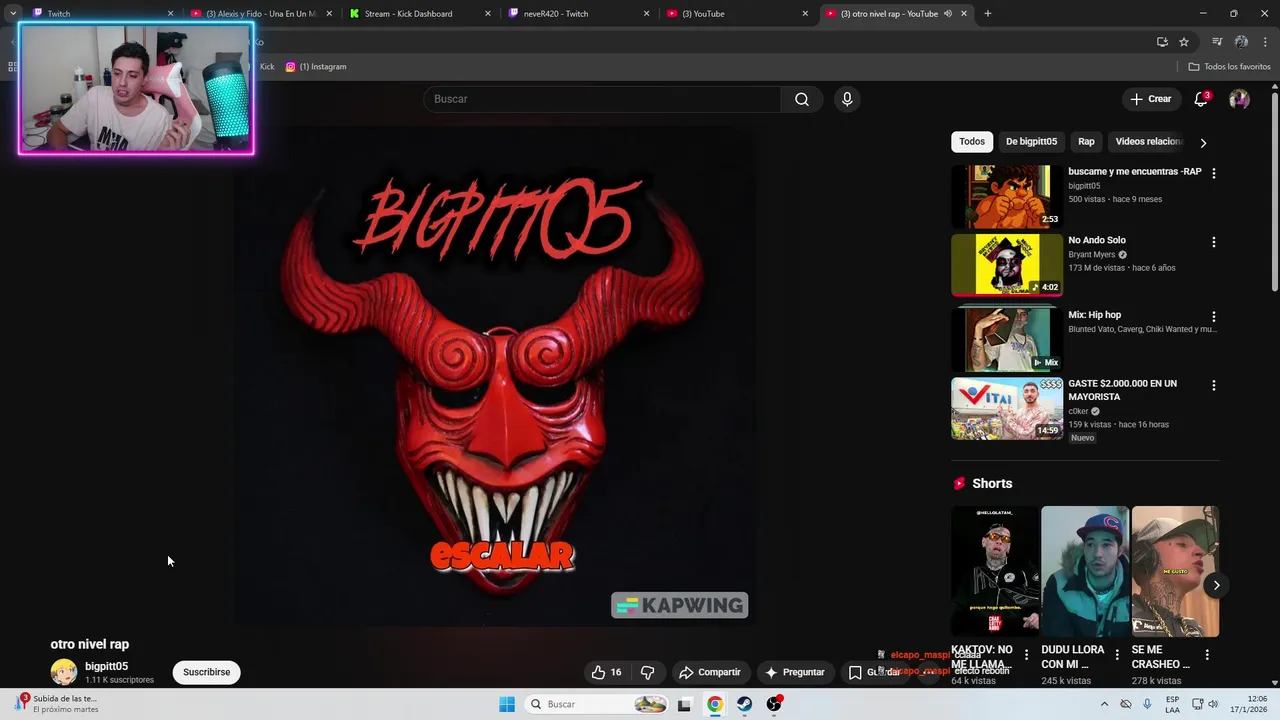Click the Suscribirse button
The height and width of the screenshot is (720, 1280).
coord(207,672)
